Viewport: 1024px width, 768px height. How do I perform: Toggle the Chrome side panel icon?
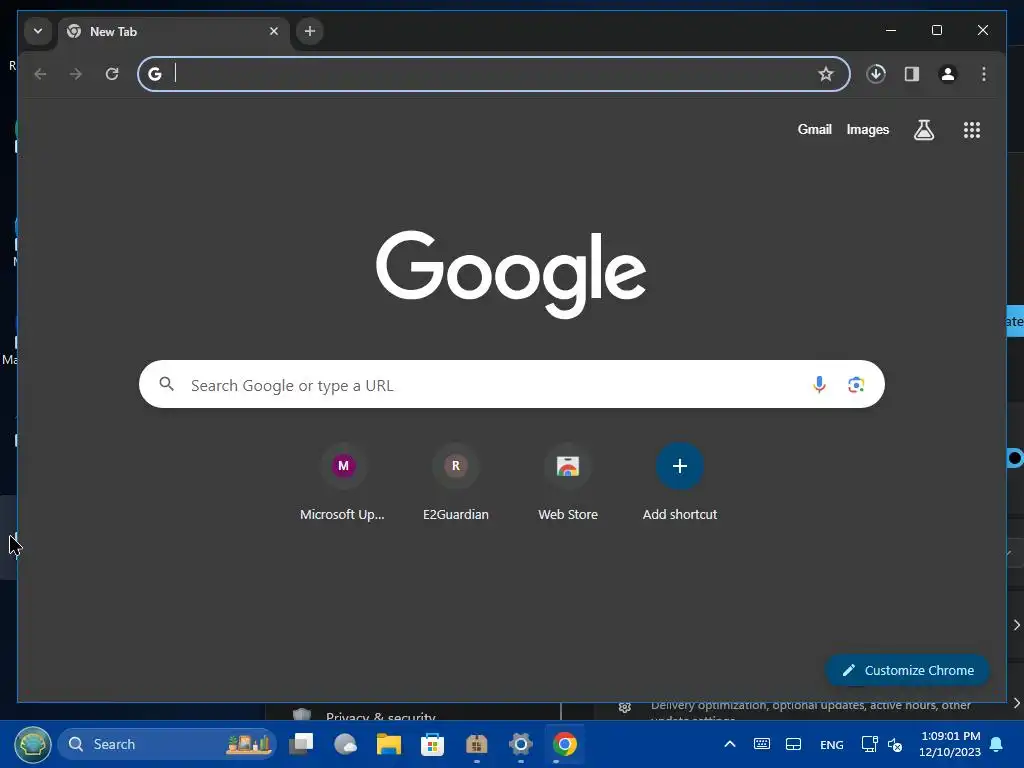tap(912, 74)
